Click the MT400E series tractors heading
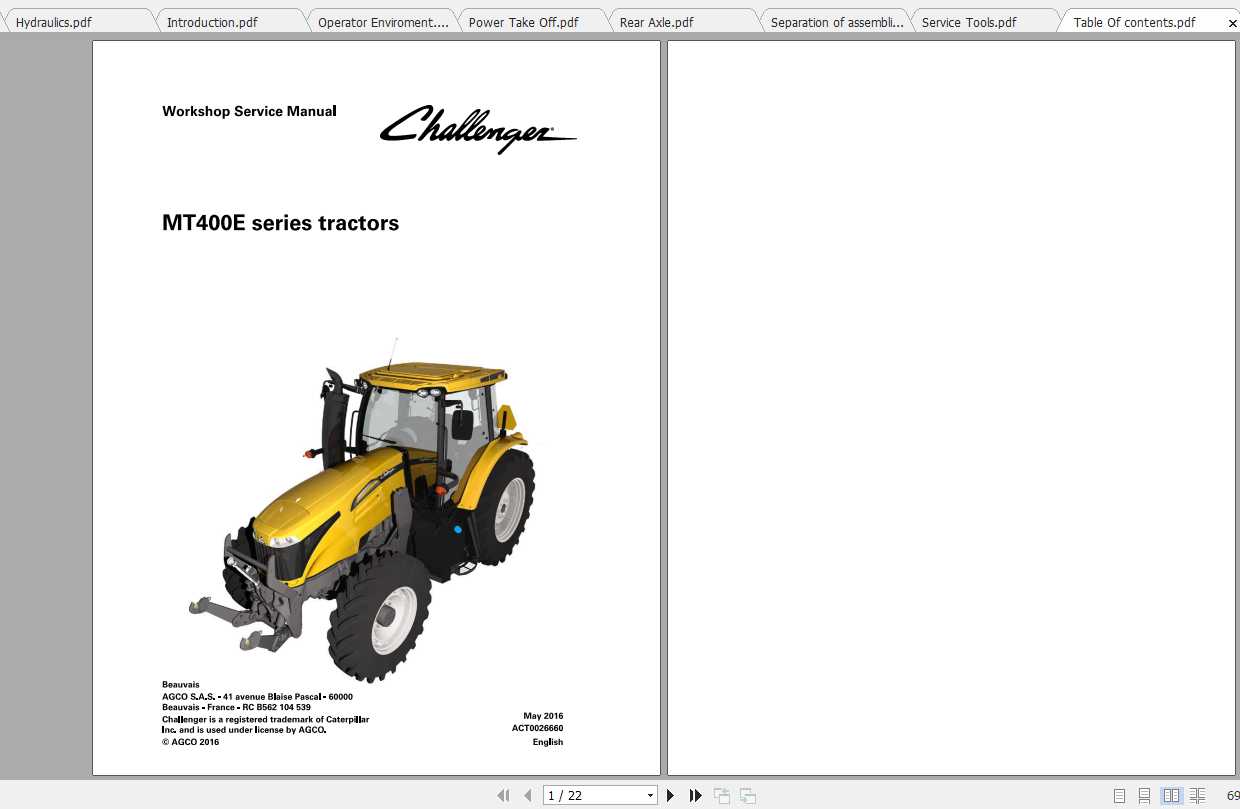1240x809 pixels. coord(280,223)
